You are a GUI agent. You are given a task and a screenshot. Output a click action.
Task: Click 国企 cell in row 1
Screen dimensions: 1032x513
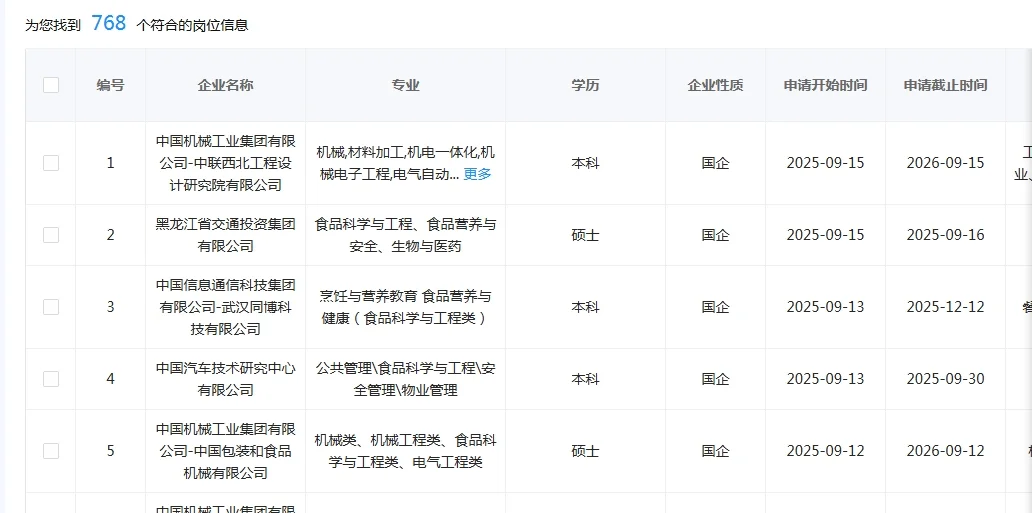[x=715, y=163]
